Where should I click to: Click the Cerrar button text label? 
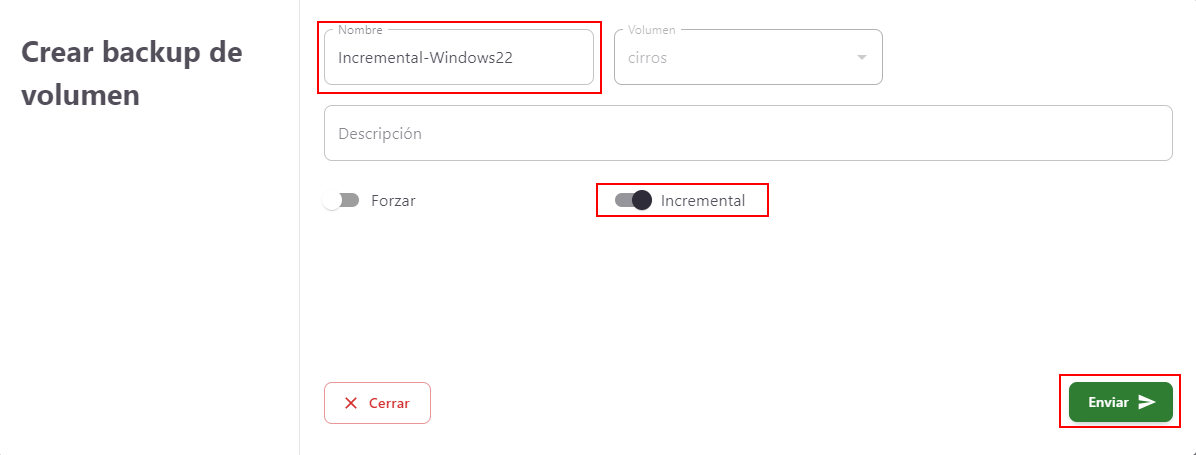coord(389,403)
